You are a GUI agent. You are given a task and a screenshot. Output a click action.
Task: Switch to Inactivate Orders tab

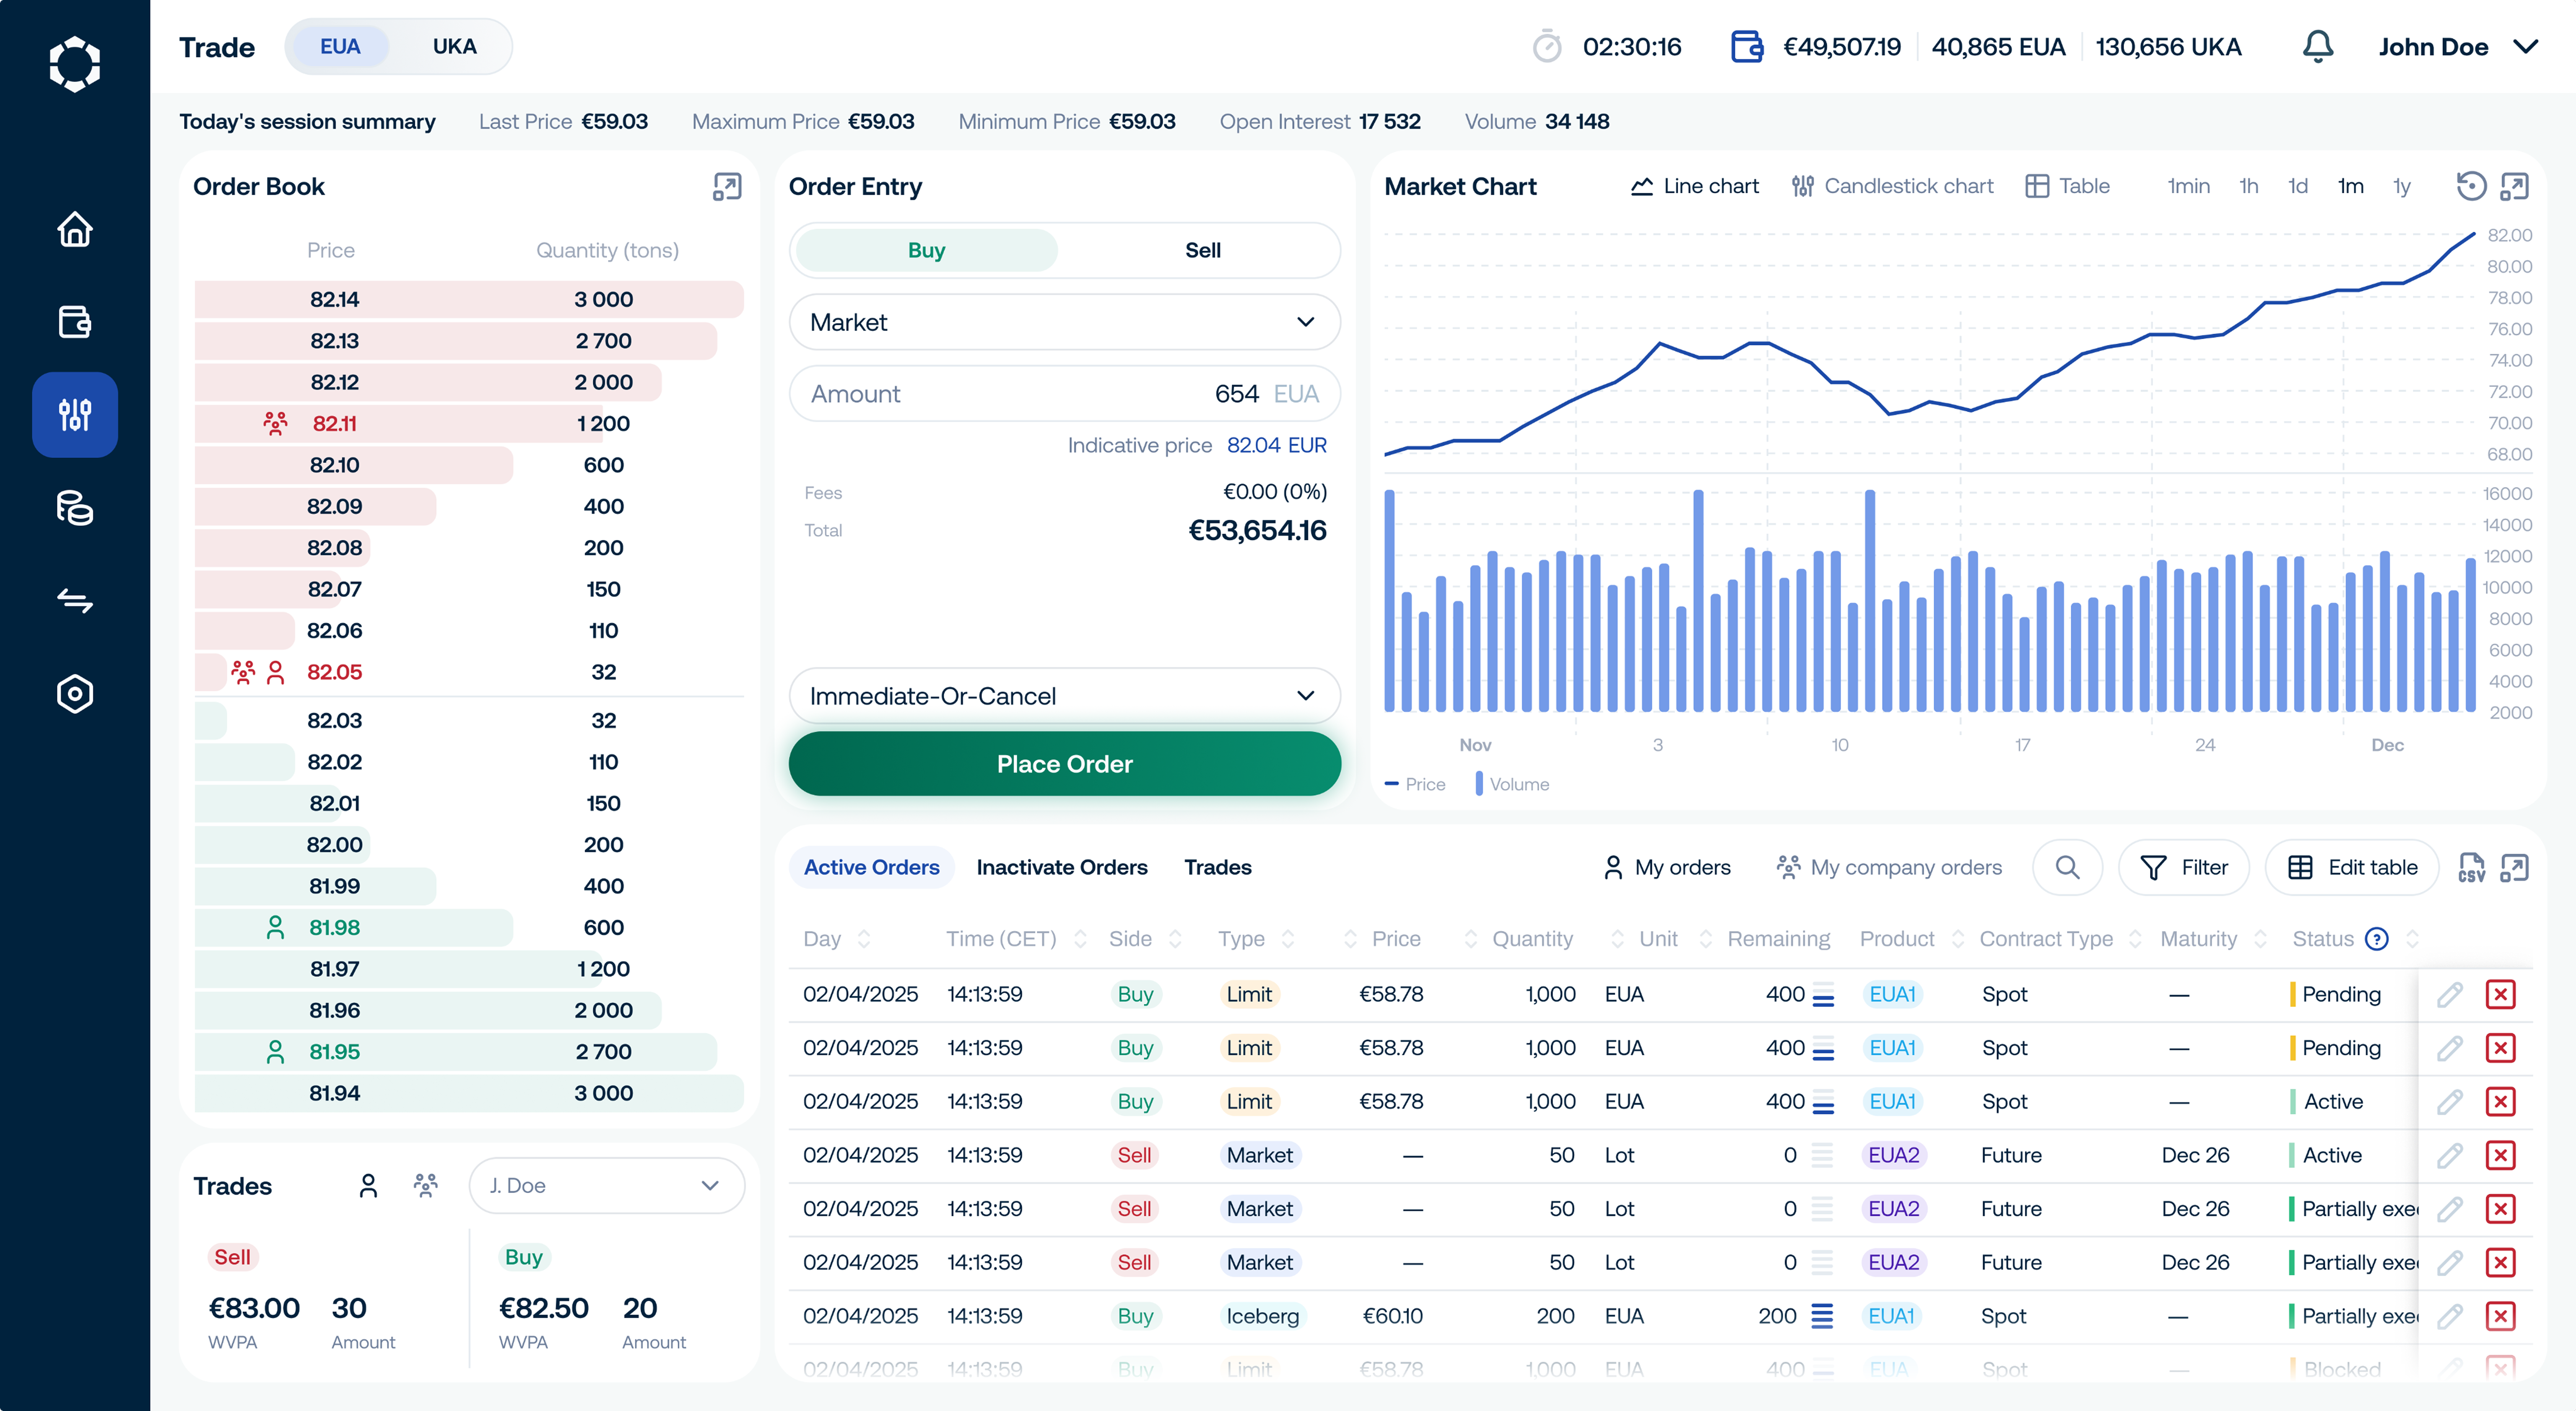click(x=1061, y=868)
